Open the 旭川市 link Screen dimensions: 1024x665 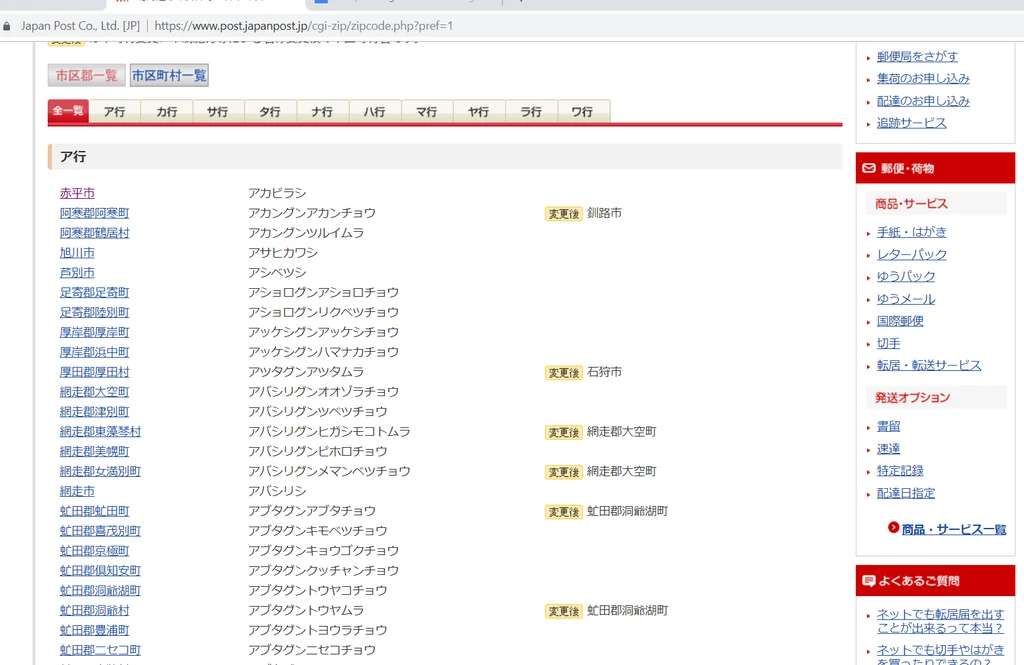[x=77, y=253]
